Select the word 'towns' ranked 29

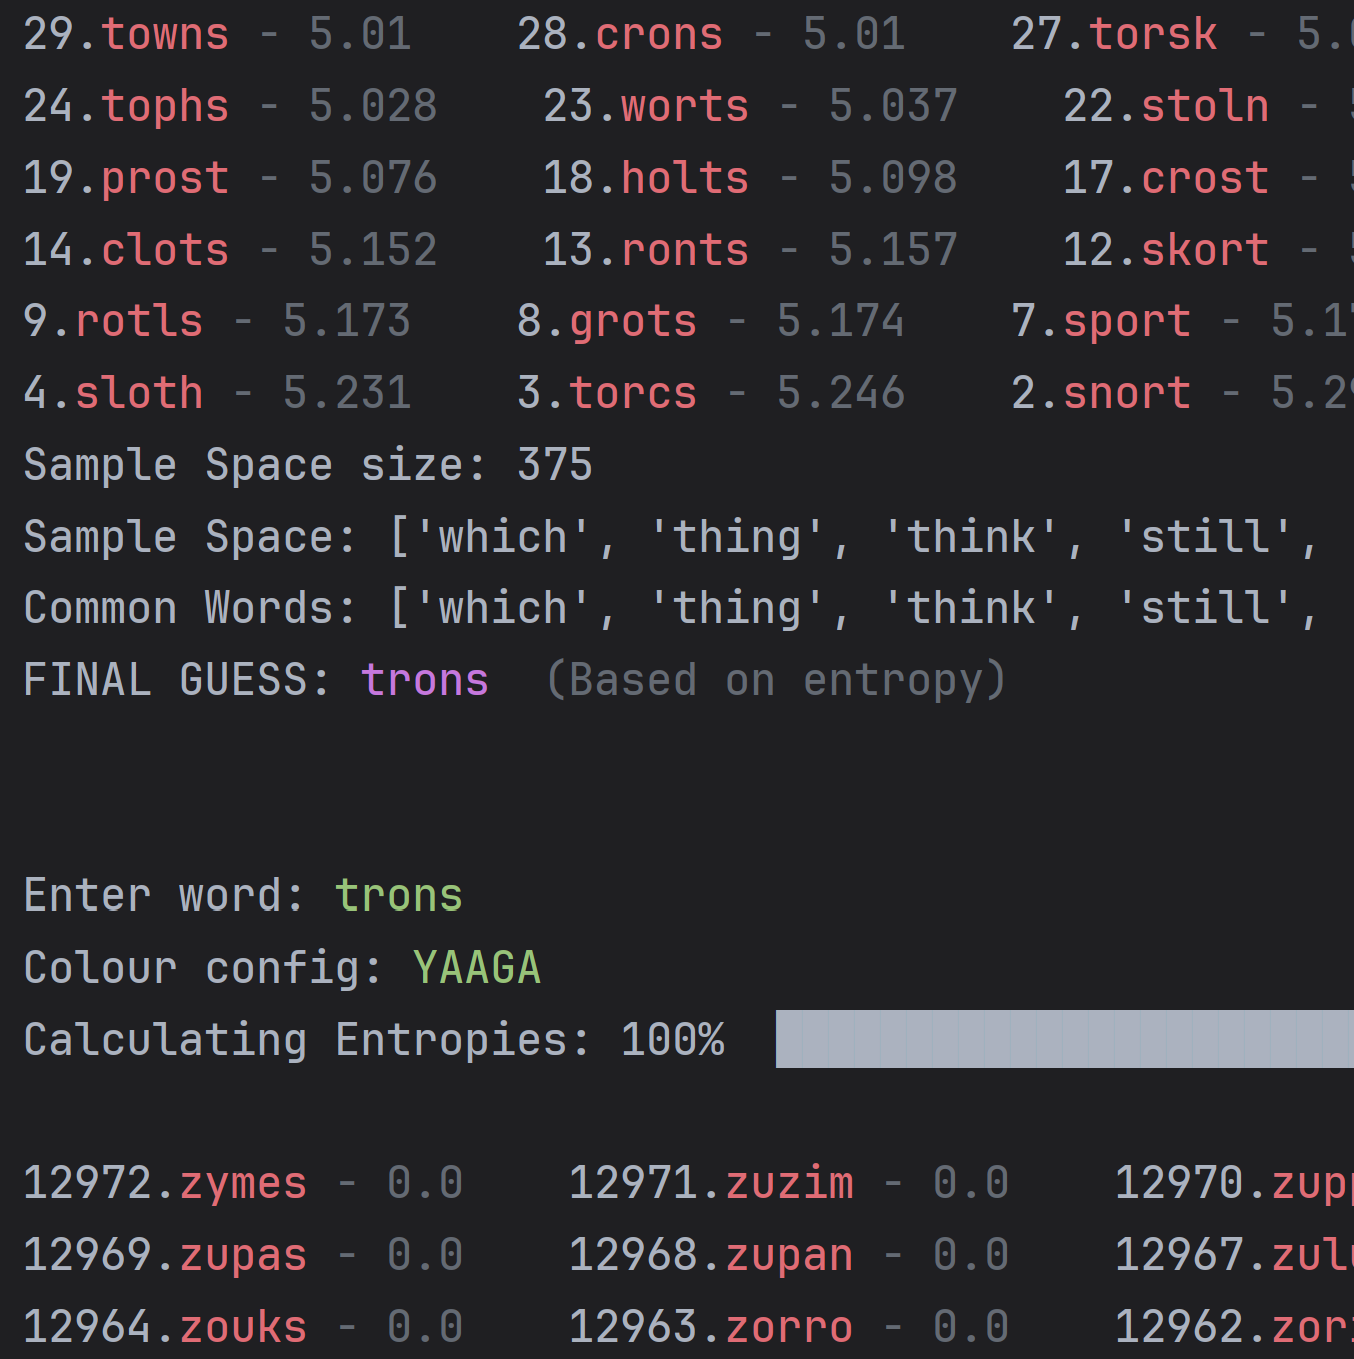point(163,34)
